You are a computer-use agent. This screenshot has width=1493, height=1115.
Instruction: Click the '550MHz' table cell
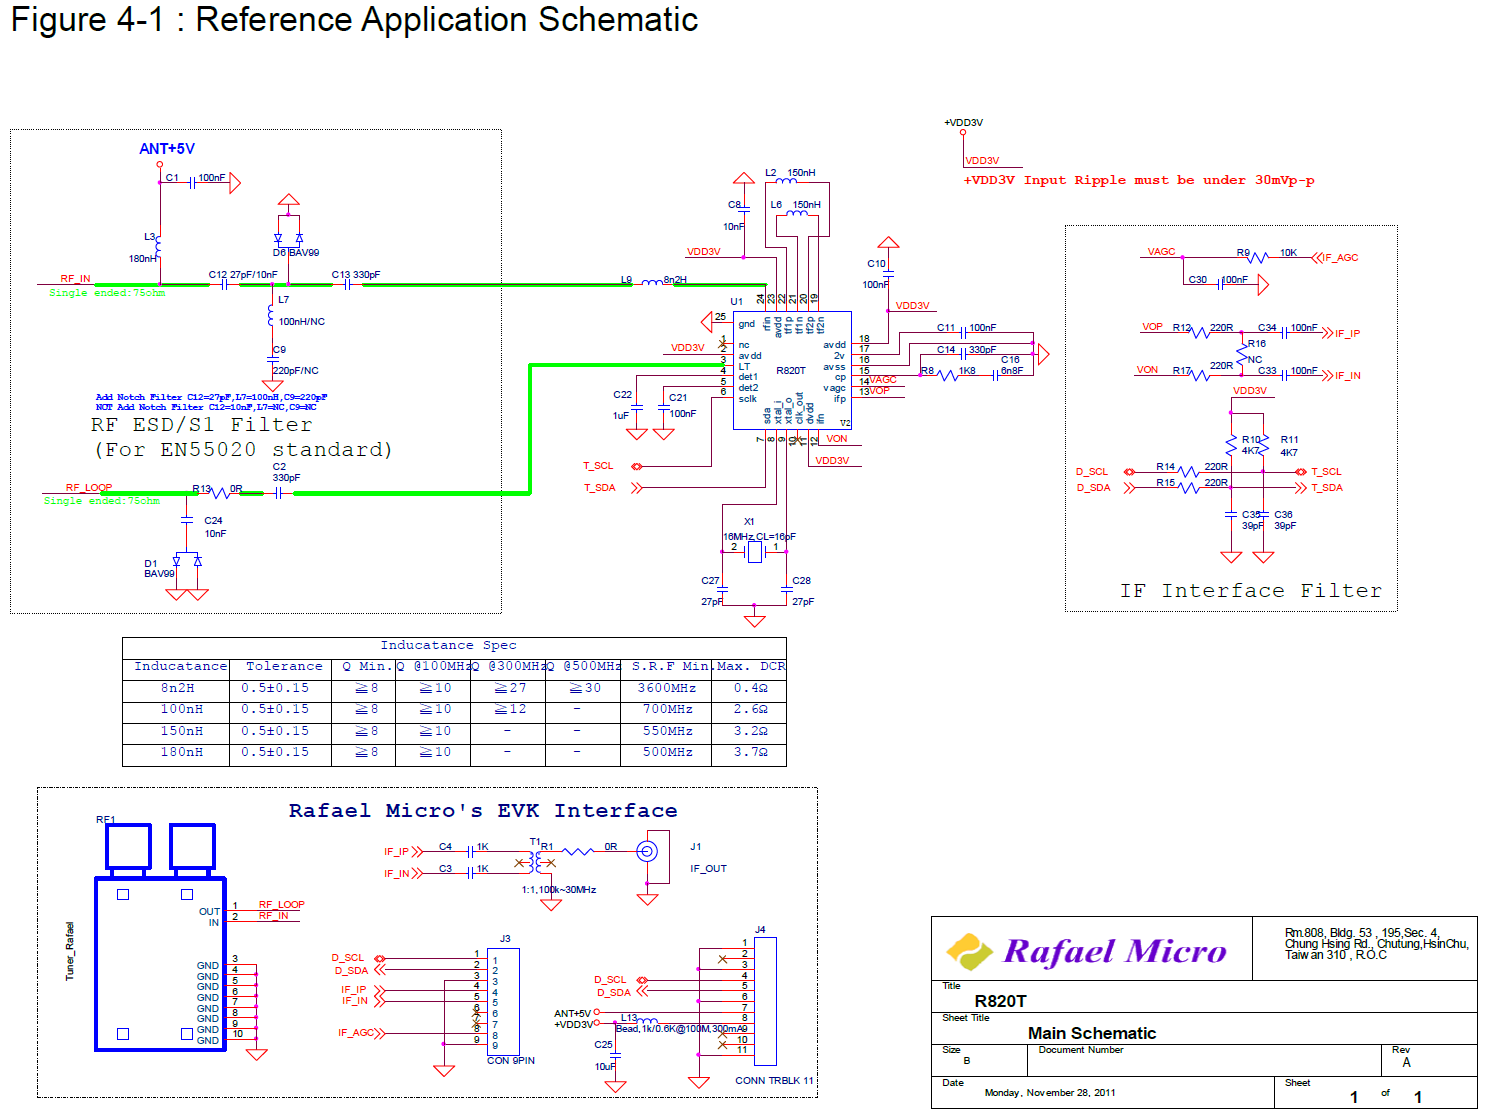coord(667,731)
